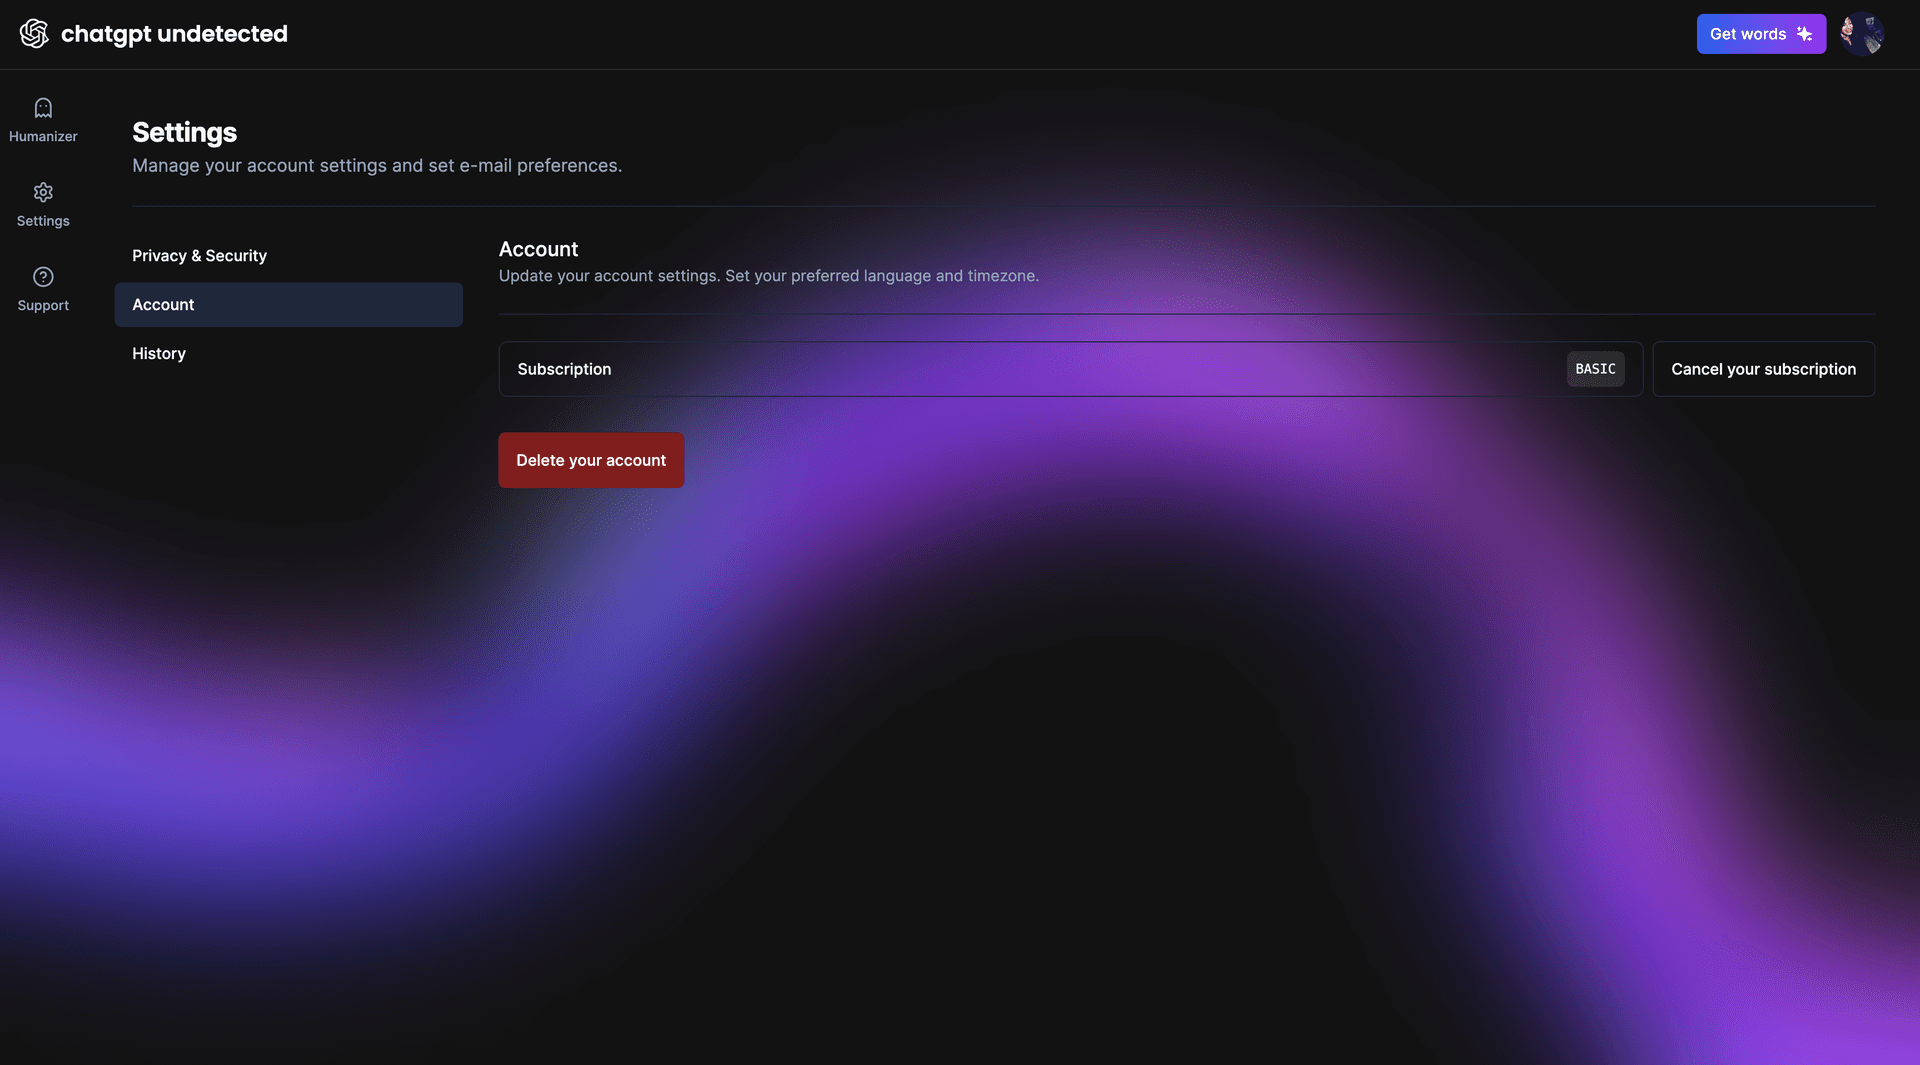The height and width of the screenshot is (1065, 1920).
Task: Click the Account section heading
Action: click(538, 249)
